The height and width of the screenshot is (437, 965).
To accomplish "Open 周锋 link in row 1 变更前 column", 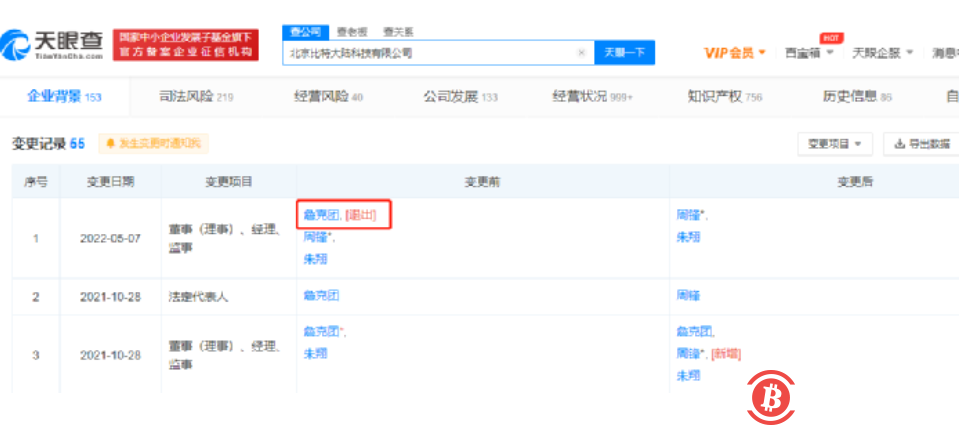I will (316, 237).
